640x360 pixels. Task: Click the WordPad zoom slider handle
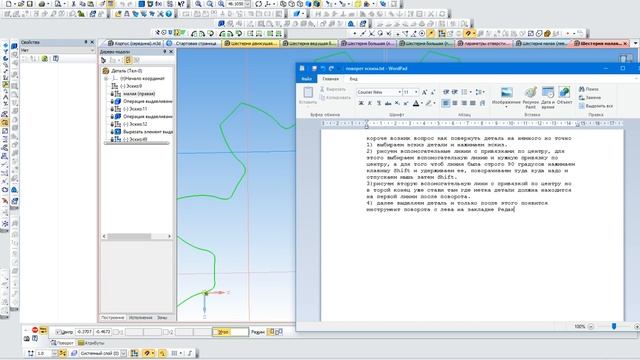tap(613, 326)
